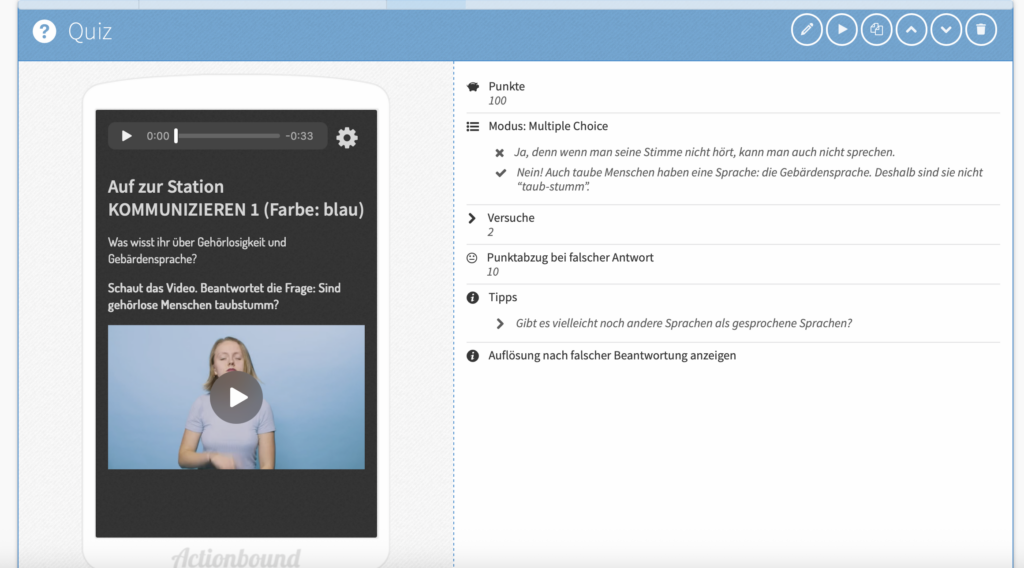Image resolution: width=1024 pixels, height=568 pixels.
Task: Delete the Quiz element with trash icon
Action: pos(981,30)
